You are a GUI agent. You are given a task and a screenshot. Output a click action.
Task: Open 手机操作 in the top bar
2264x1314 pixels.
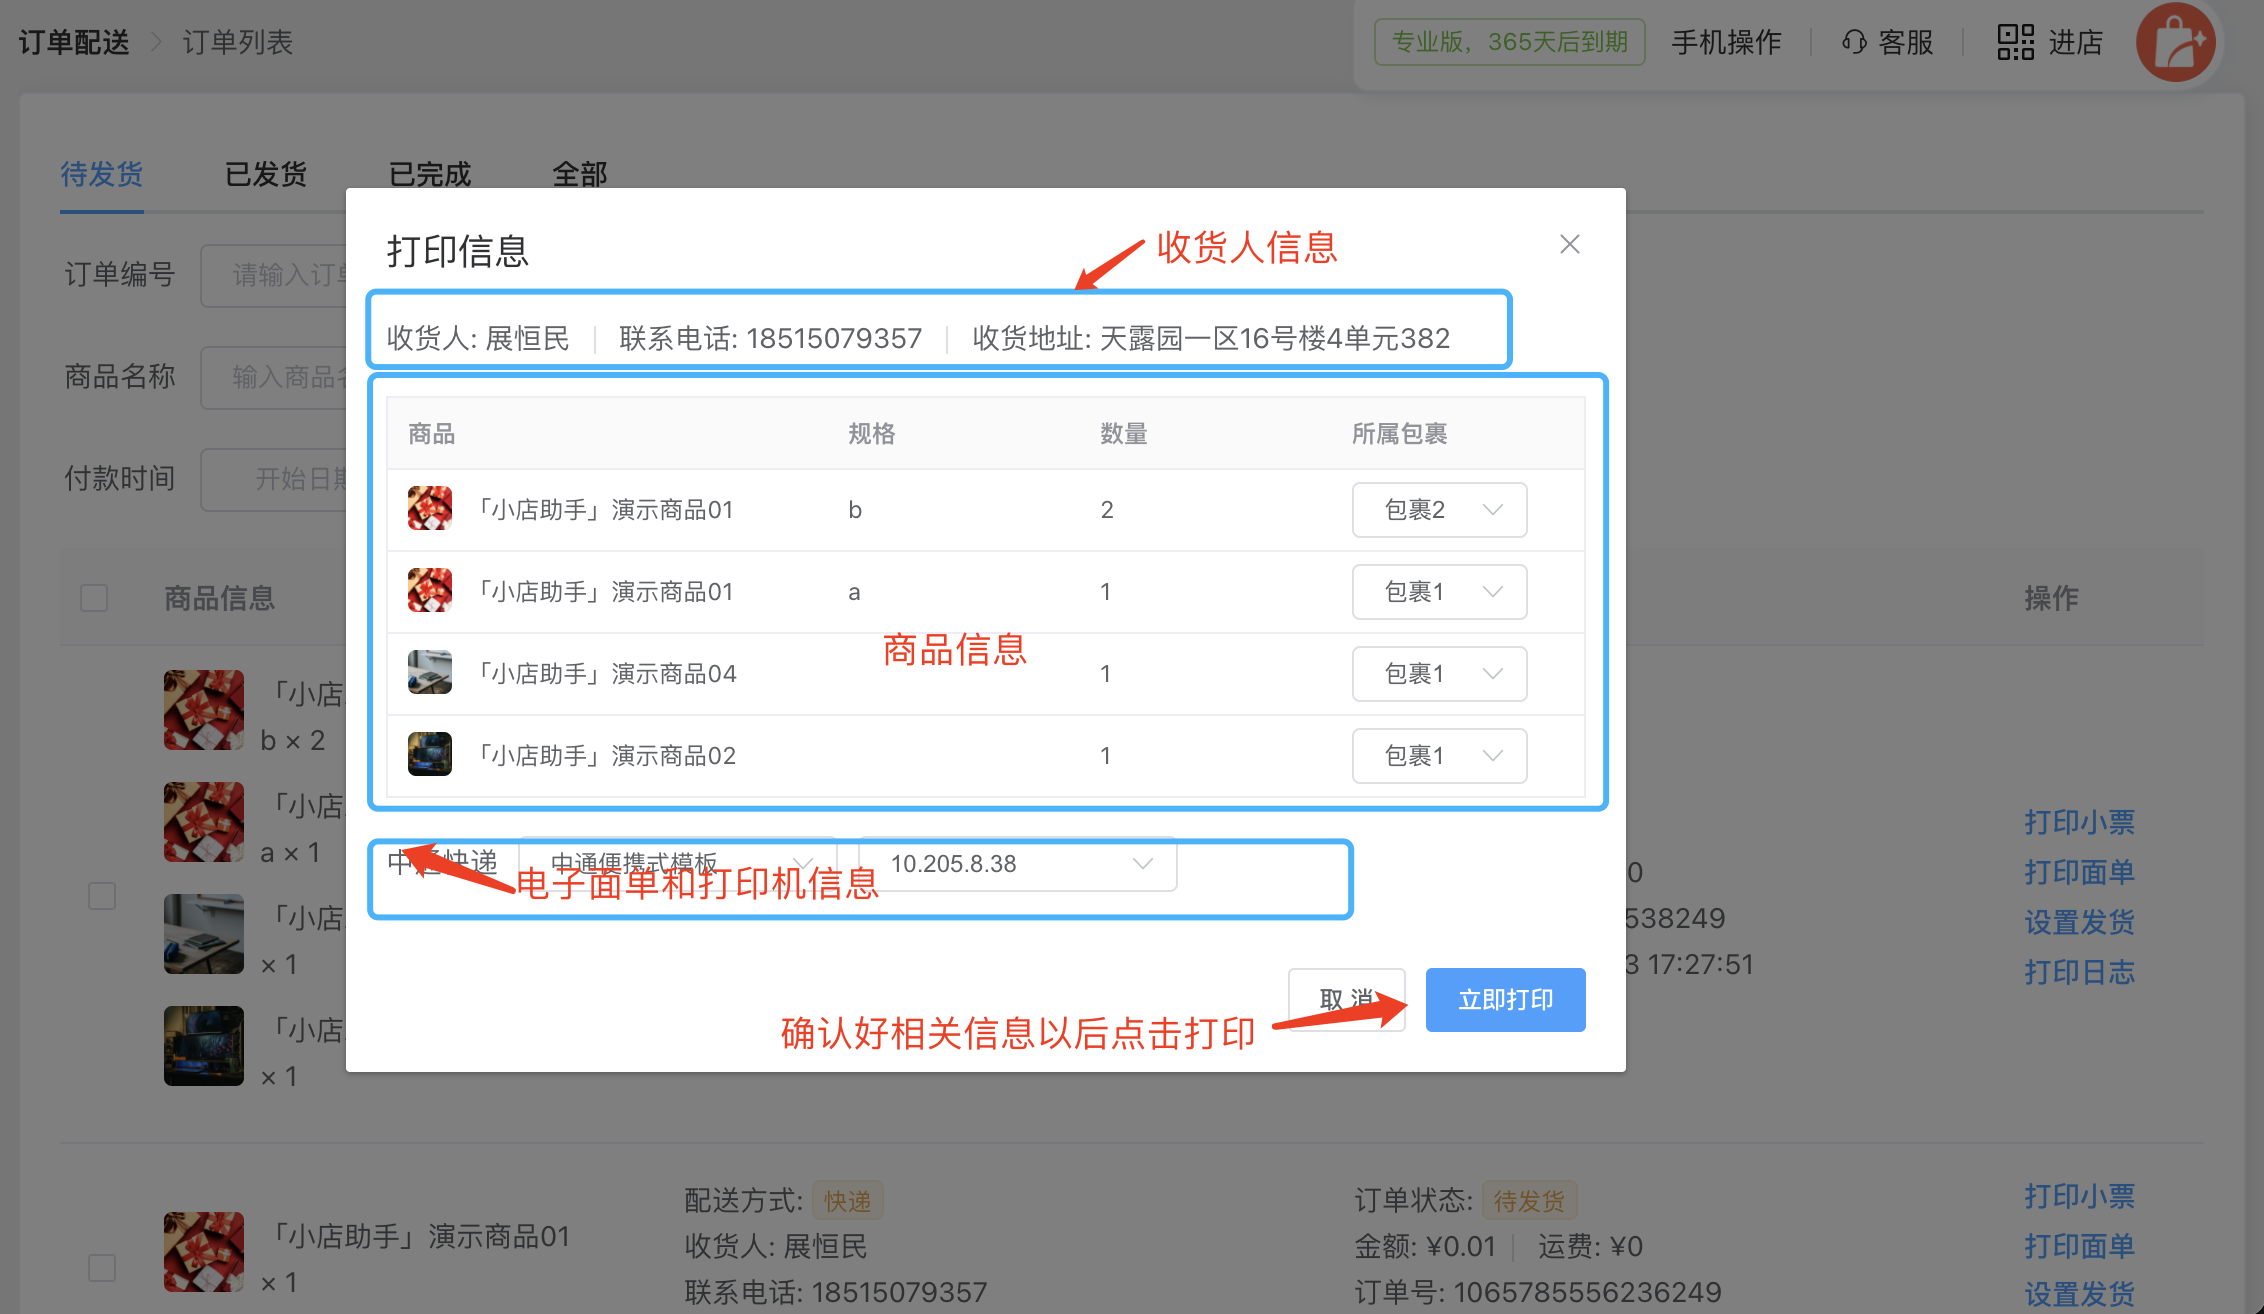[1727, 42]
